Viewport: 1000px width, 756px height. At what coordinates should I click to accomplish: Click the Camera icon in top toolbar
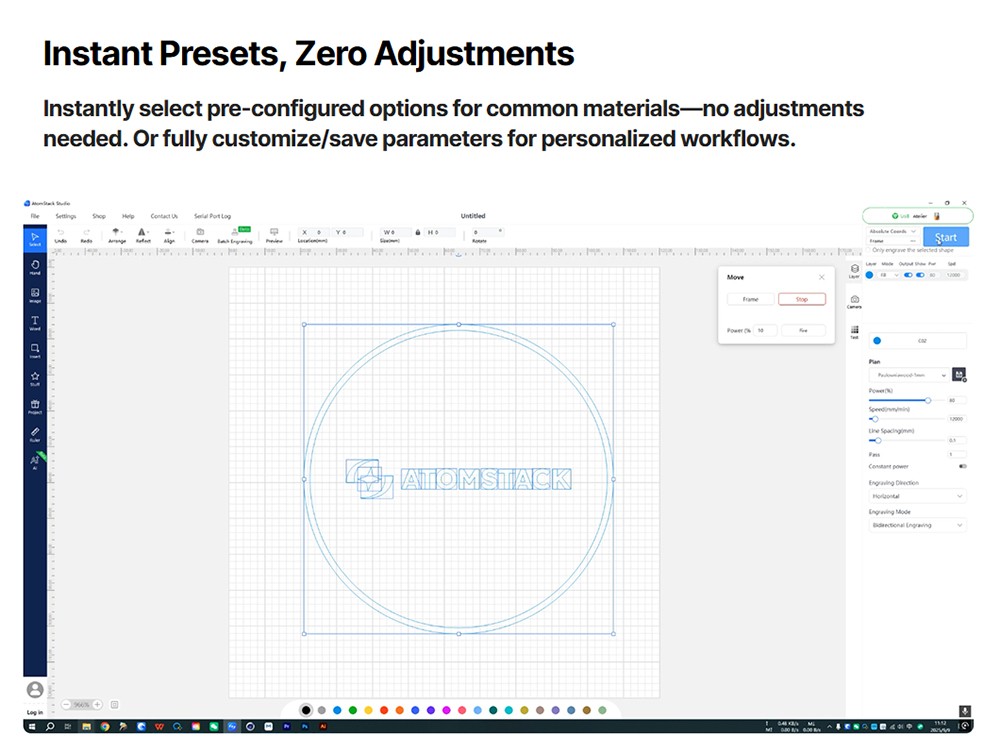[200, 233]
